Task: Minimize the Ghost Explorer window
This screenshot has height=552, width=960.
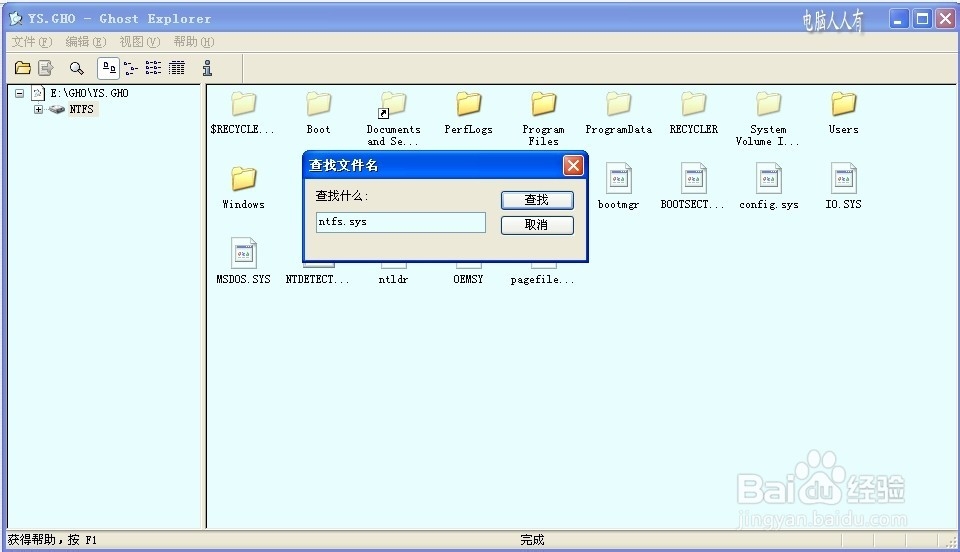Action: click(898, 19)
